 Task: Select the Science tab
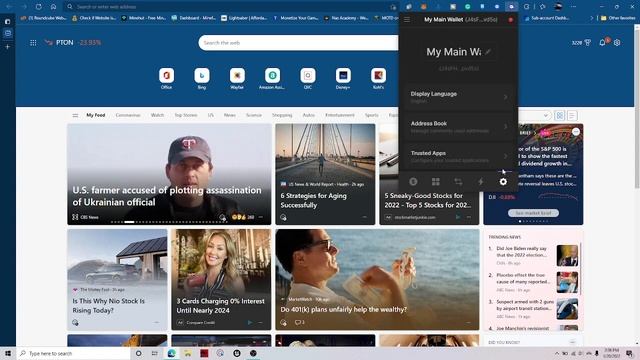pyautogui.click(x=253, y=116)
